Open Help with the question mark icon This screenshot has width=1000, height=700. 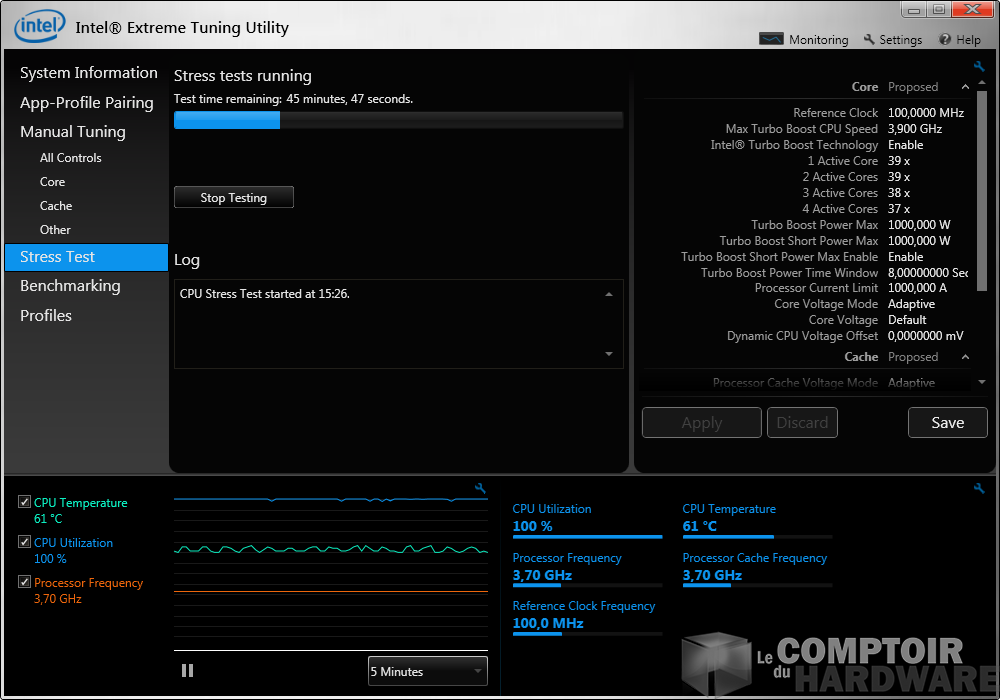pos(945,39)
